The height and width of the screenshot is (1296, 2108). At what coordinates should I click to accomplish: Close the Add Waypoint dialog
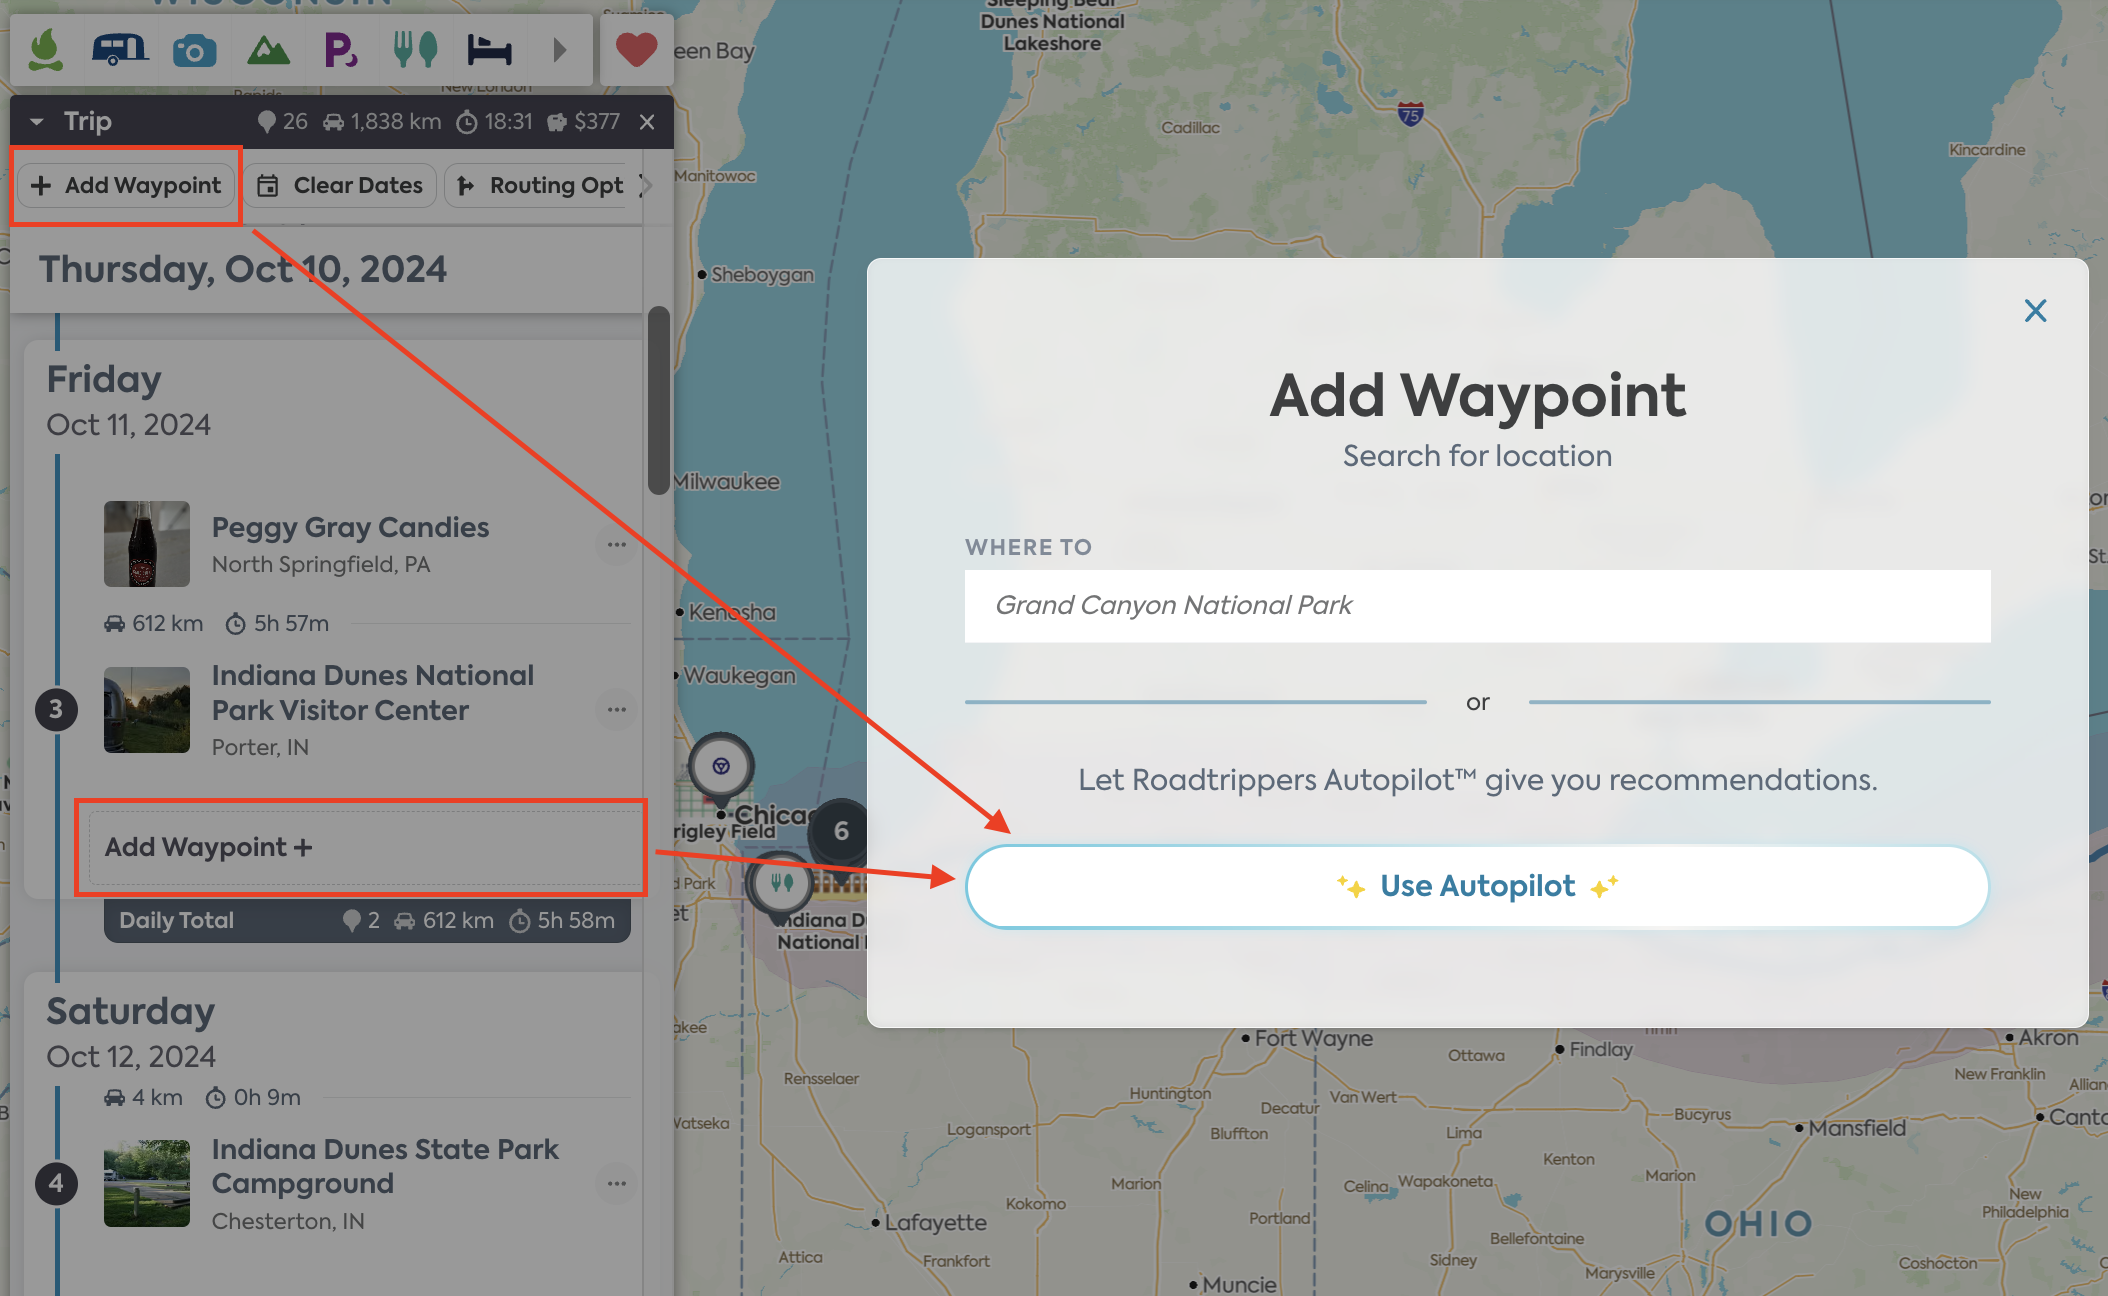click(x=2035, y=310)
